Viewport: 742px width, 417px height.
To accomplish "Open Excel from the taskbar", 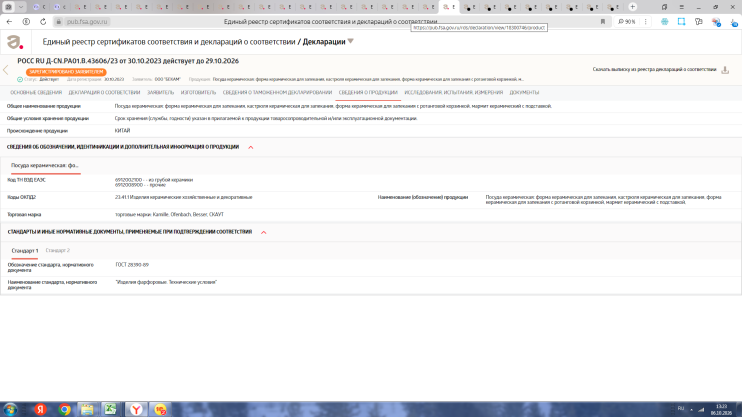I will [111, 409].
